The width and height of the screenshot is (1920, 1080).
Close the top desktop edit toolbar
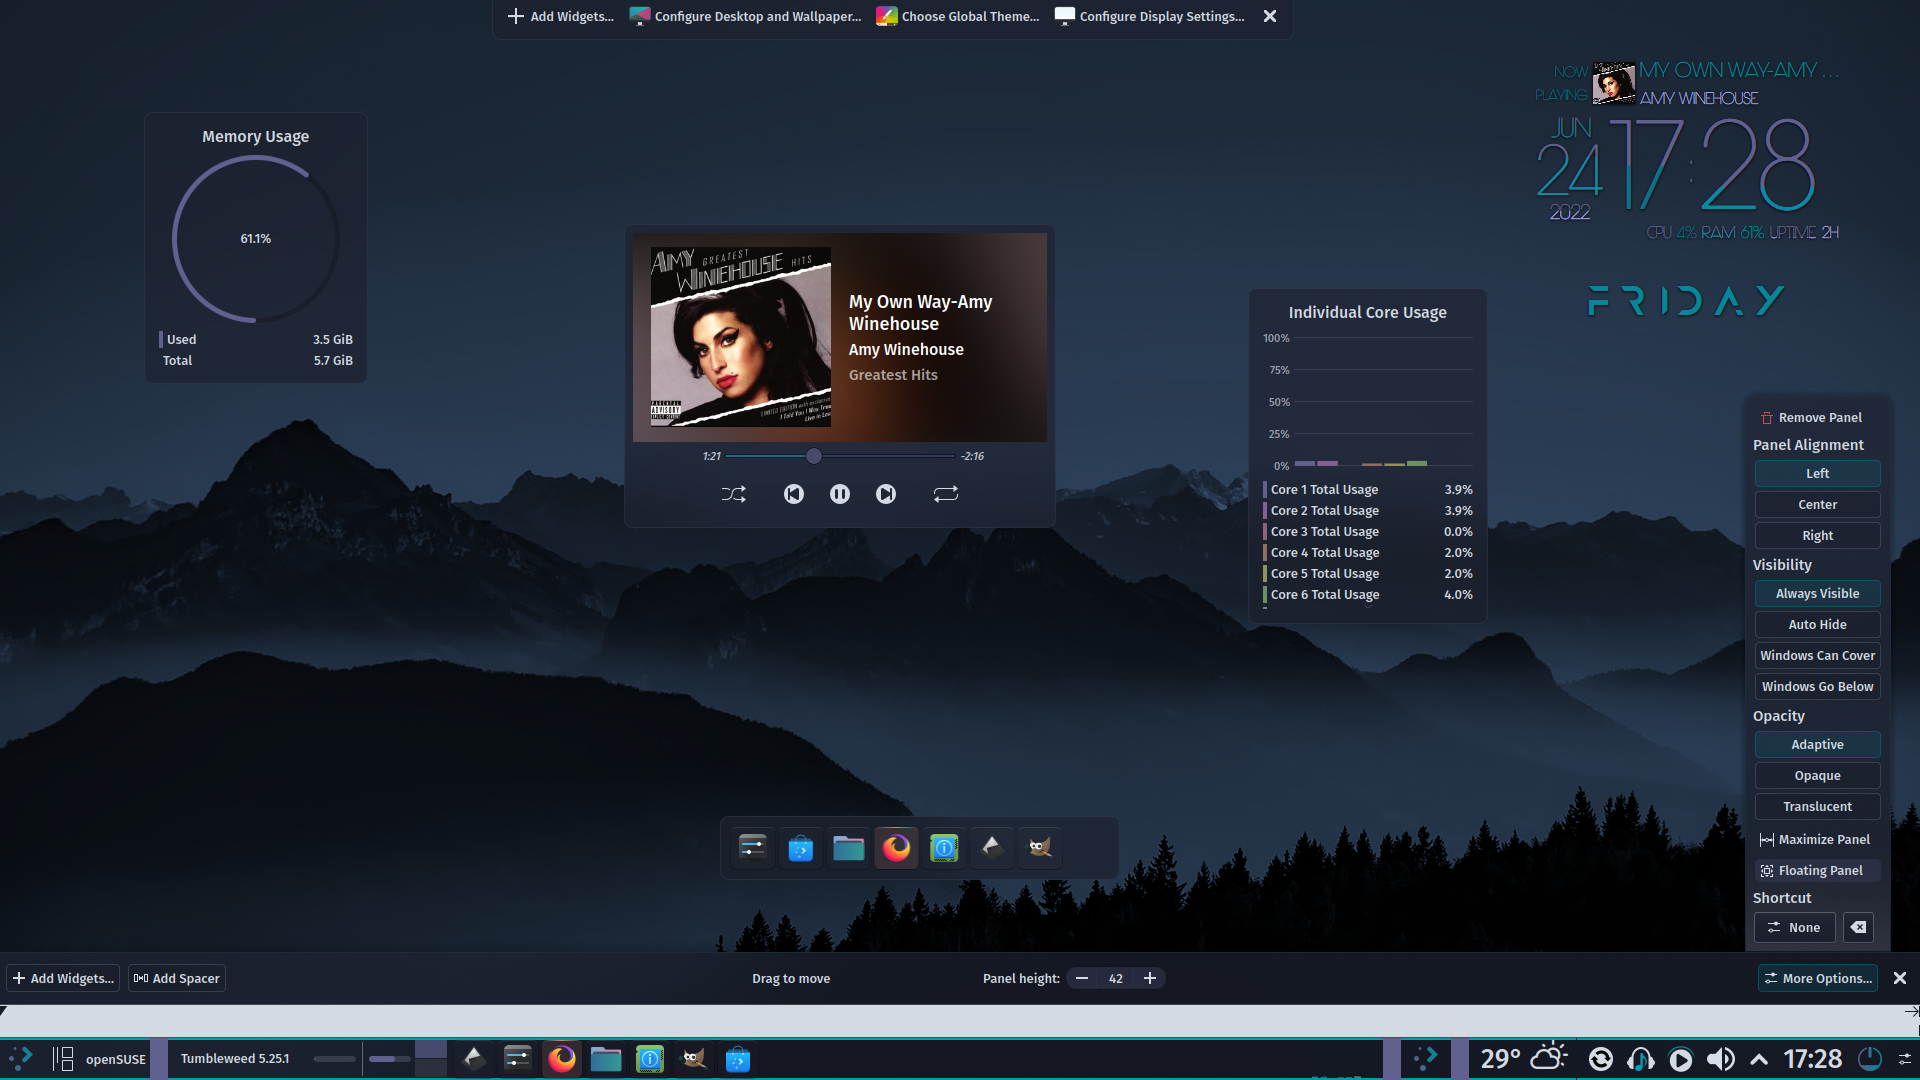[1270, 17]
